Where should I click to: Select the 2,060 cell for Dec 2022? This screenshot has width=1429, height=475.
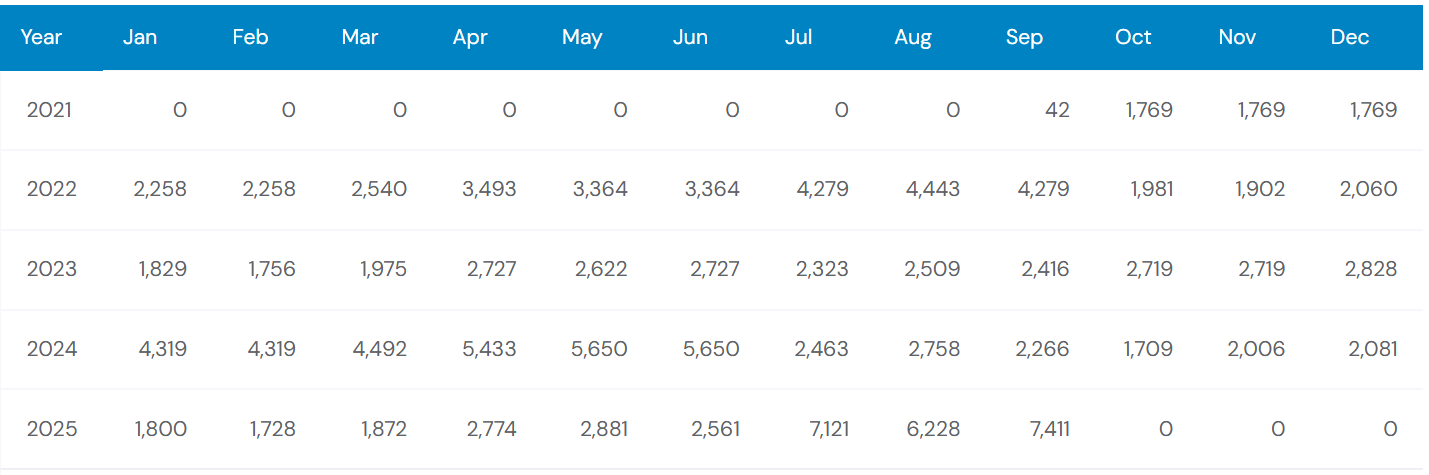click(x=1370, y=189)
